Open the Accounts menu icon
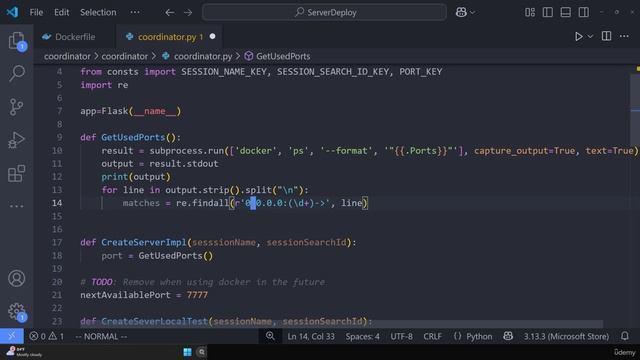 (16, 278)
